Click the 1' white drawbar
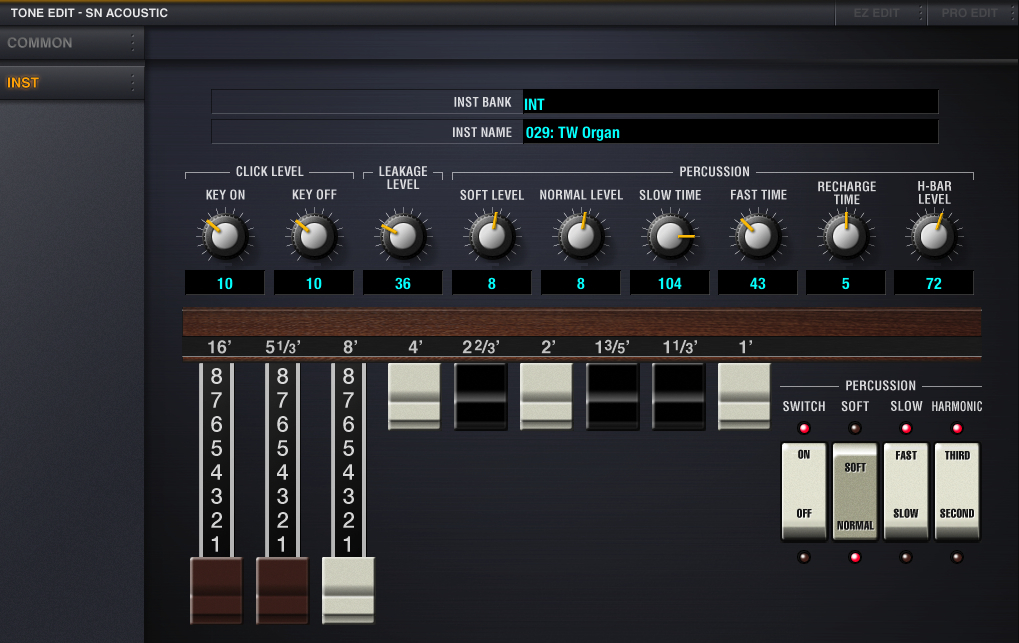Screen dimensions: 1019x643 [745, 397]
